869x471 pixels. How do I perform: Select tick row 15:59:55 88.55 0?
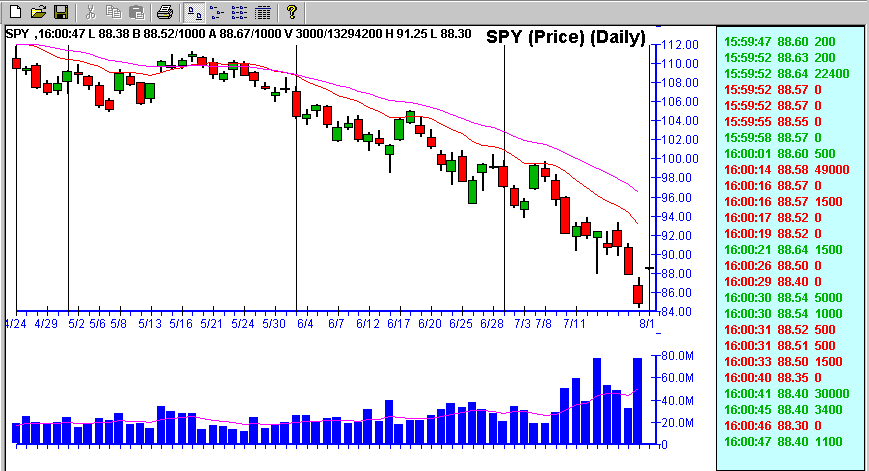pyautogui.click(x=773, y=122)
